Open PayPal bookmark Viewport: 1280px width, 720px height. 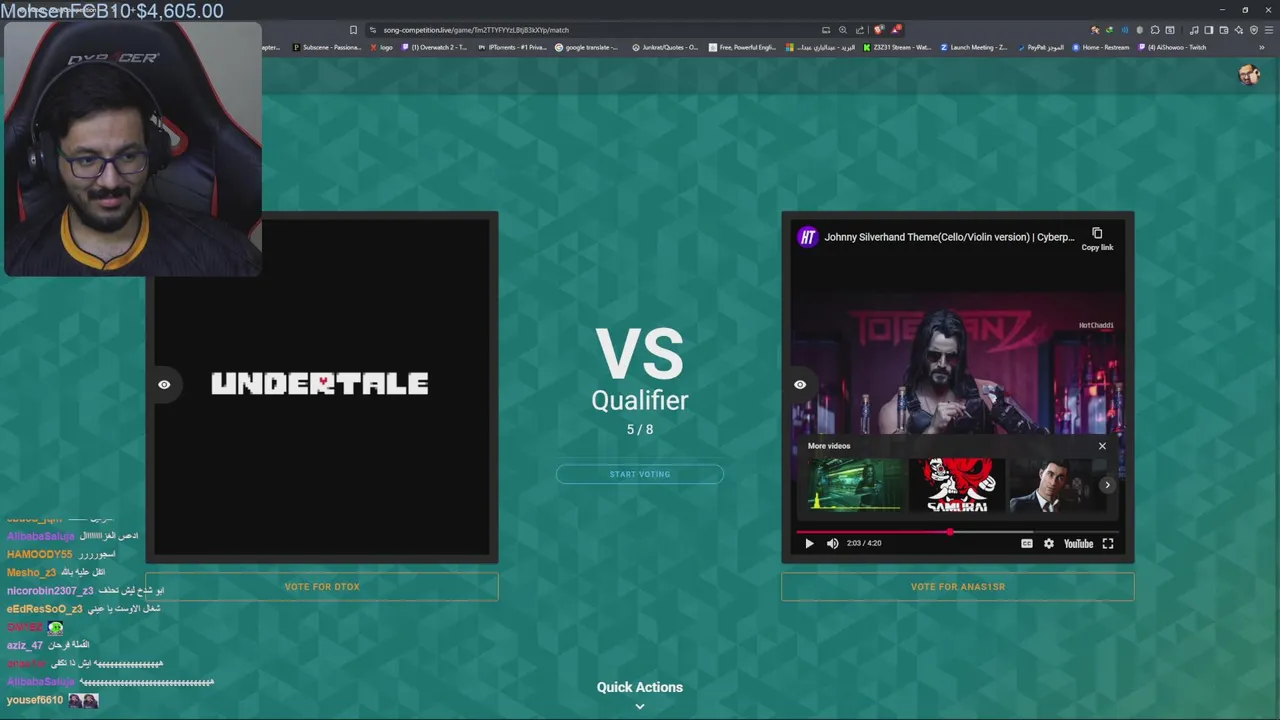[1041, 47]
